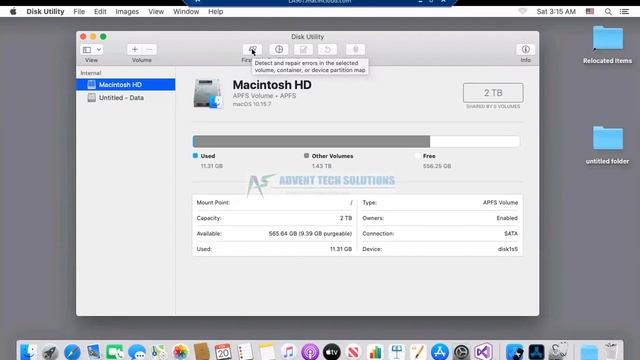Open the Help menu

point(216,11)
